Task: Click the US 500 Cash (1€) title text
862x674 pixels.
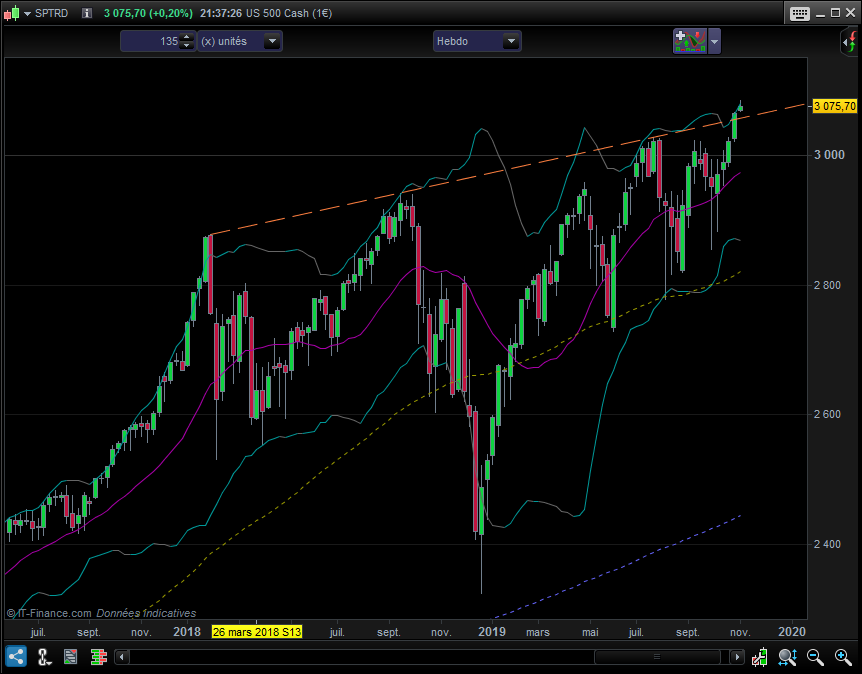Action: (x=289, y=13)
